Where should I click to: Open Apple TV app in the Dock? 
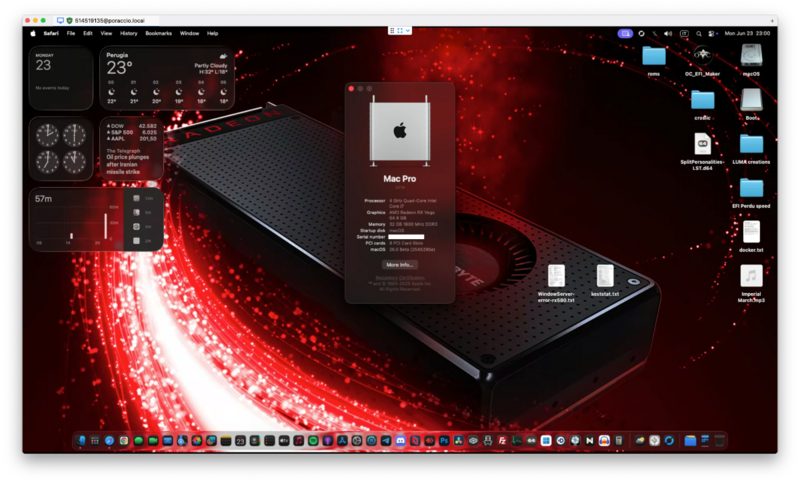284,441
